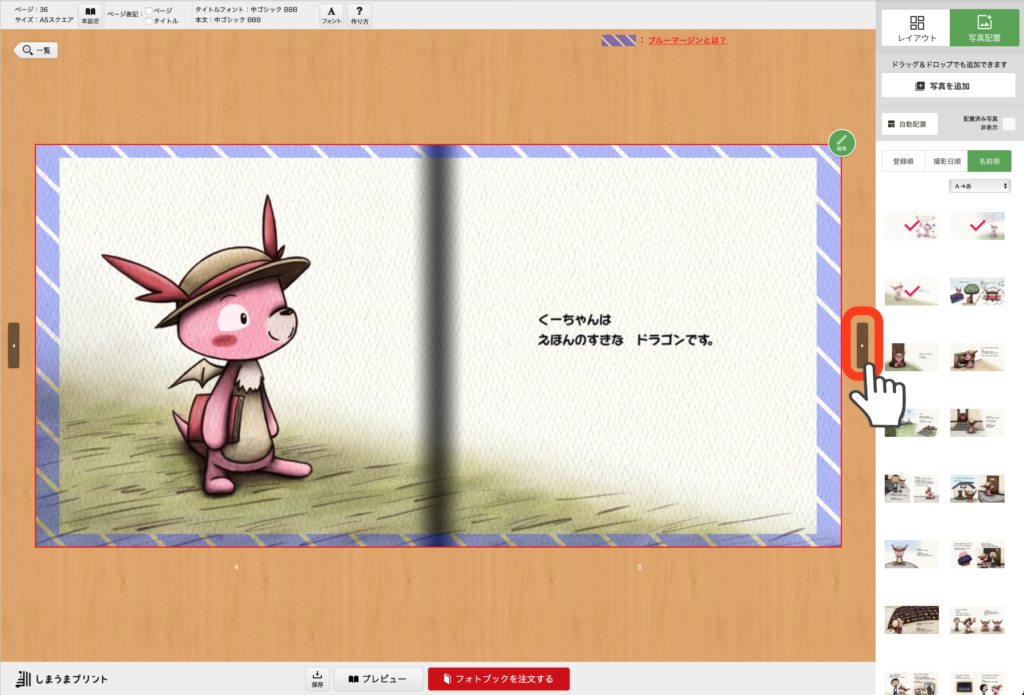Select the first photo thumbnail in panel
The image size is (1024, 695).
[x=911, y=226]
